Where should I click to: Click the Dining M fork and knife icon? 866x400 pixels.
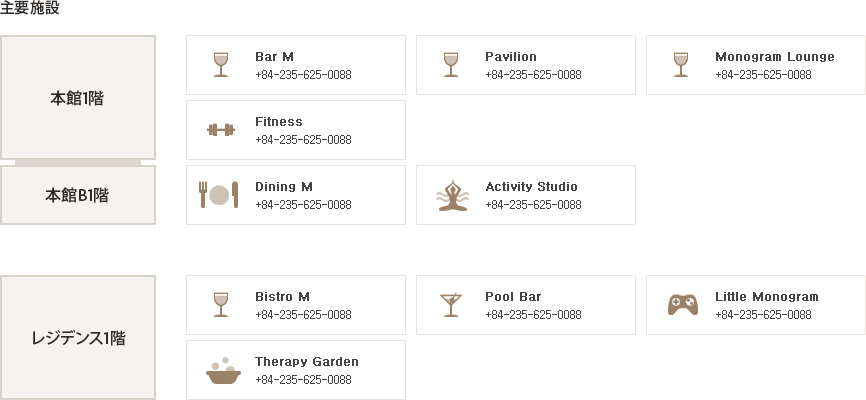coord(219,195)
